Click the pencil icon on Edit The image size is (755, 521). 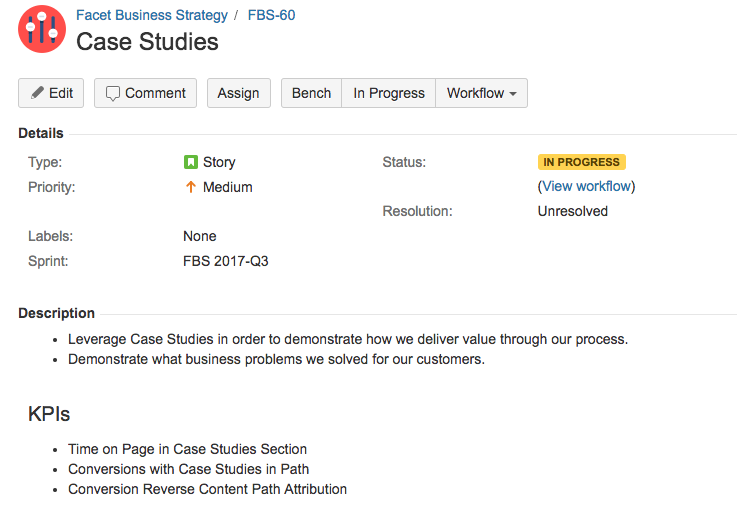point(37,92)
